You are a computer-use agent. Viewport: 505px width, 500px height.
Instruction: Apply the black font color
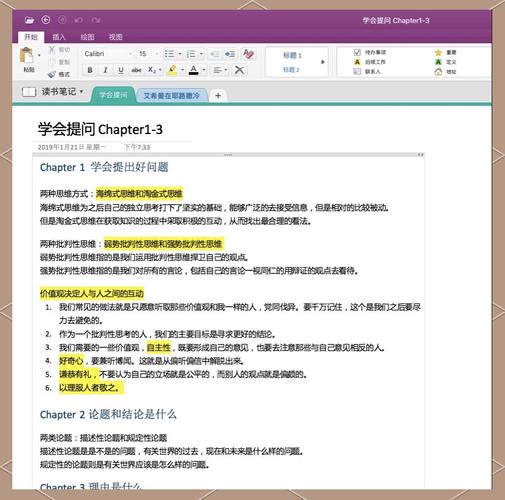click(194, 70)
